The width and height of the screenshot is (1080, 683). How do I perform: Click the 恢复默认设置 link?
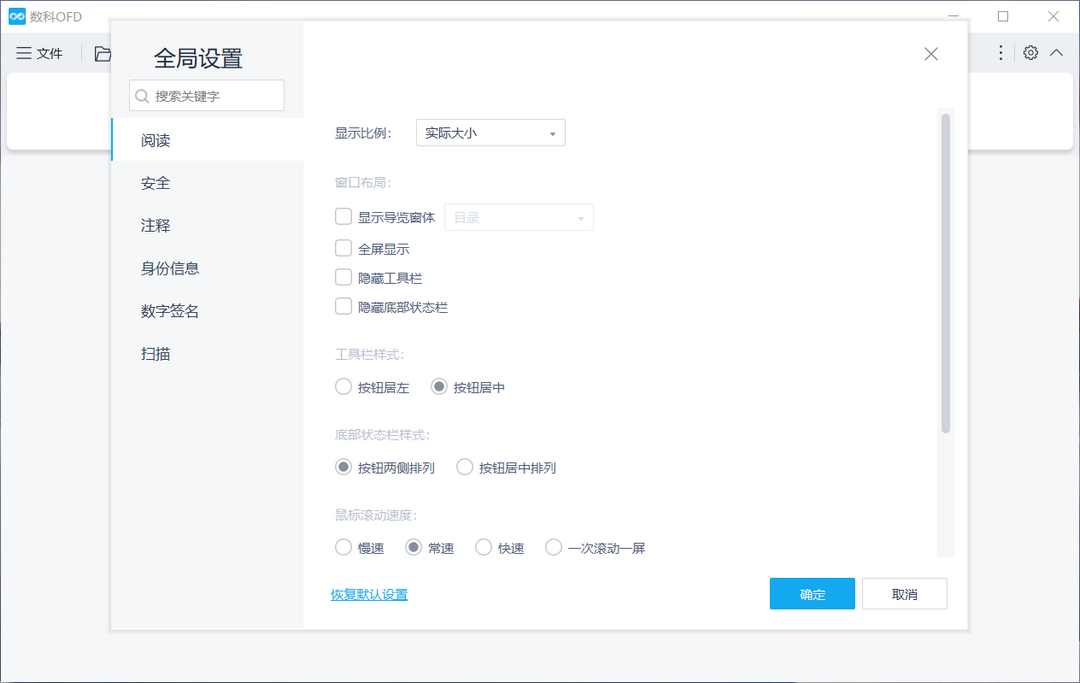[369, 593]
